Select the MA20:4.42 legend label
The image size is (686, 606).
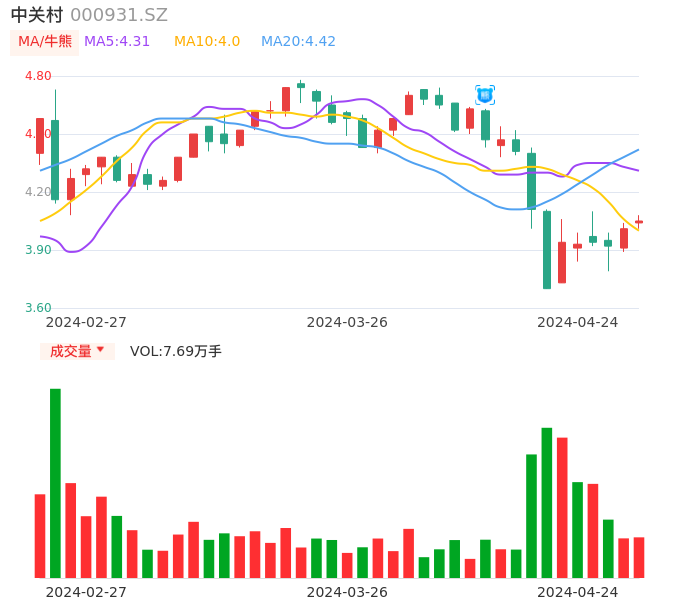click(298, 42)
